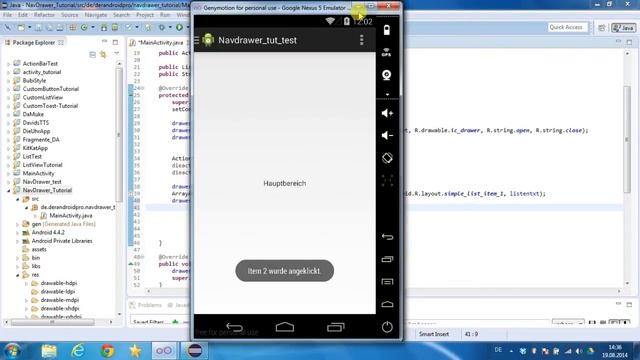Open the Package Explorer view menu arrow
Image resolution: width=640 pixels, height=360 pixels.
[116, 54]
